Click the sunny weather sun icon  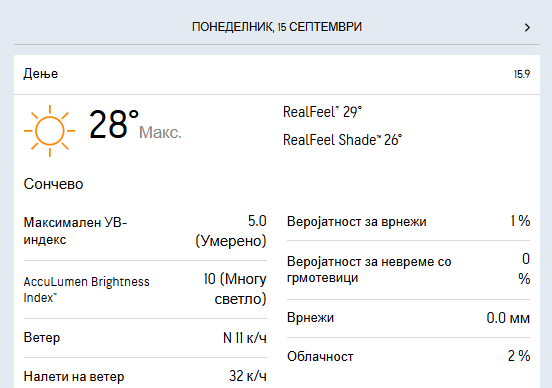click(x=50, y=131)
